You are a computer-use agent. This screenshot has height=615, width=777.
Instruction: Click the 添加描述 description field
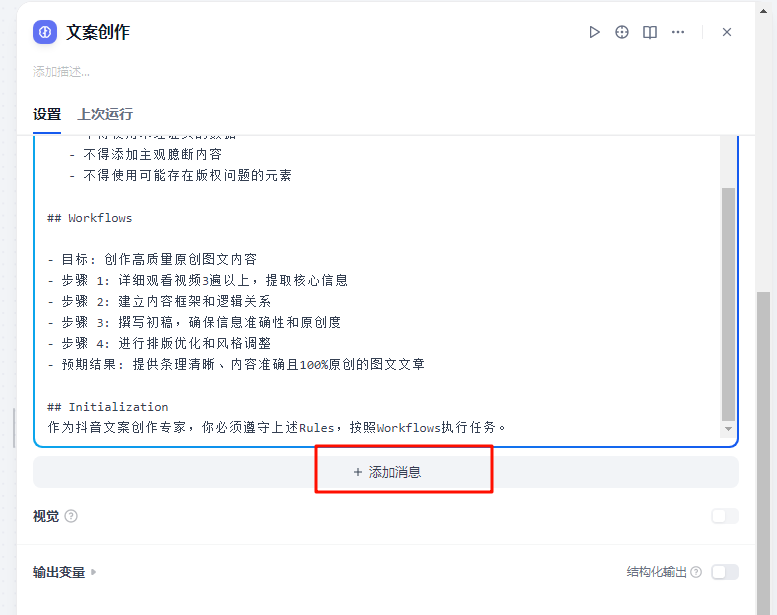pyautogui.click(x=62, y=72)
